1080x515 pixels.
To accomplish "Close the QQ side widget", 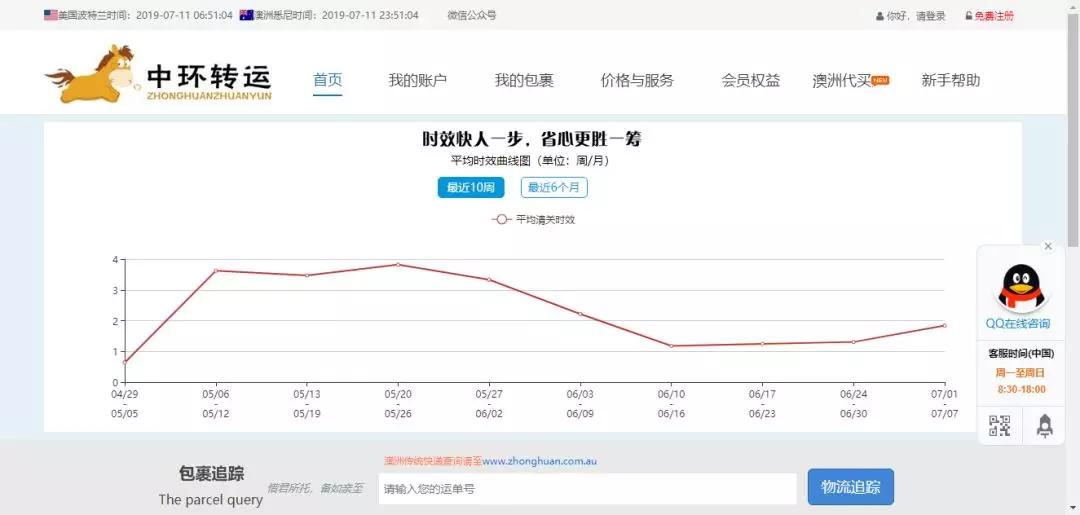I will point(1048,246).
